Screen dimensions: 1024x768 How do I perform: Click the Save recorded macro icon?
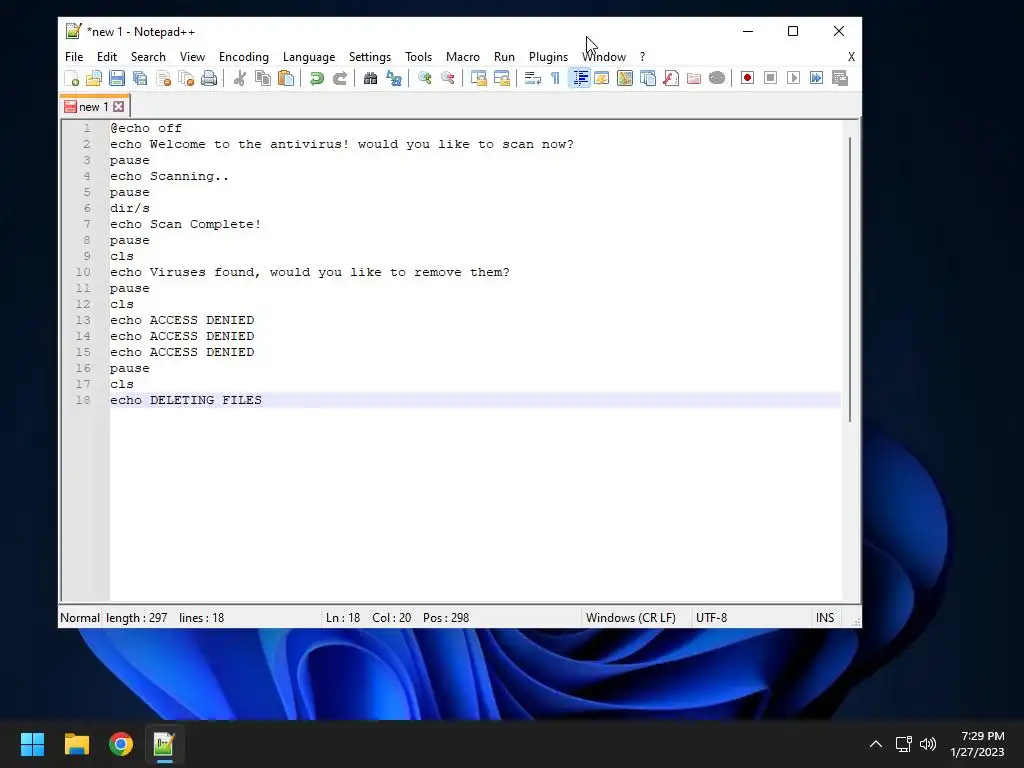(840, 78)
